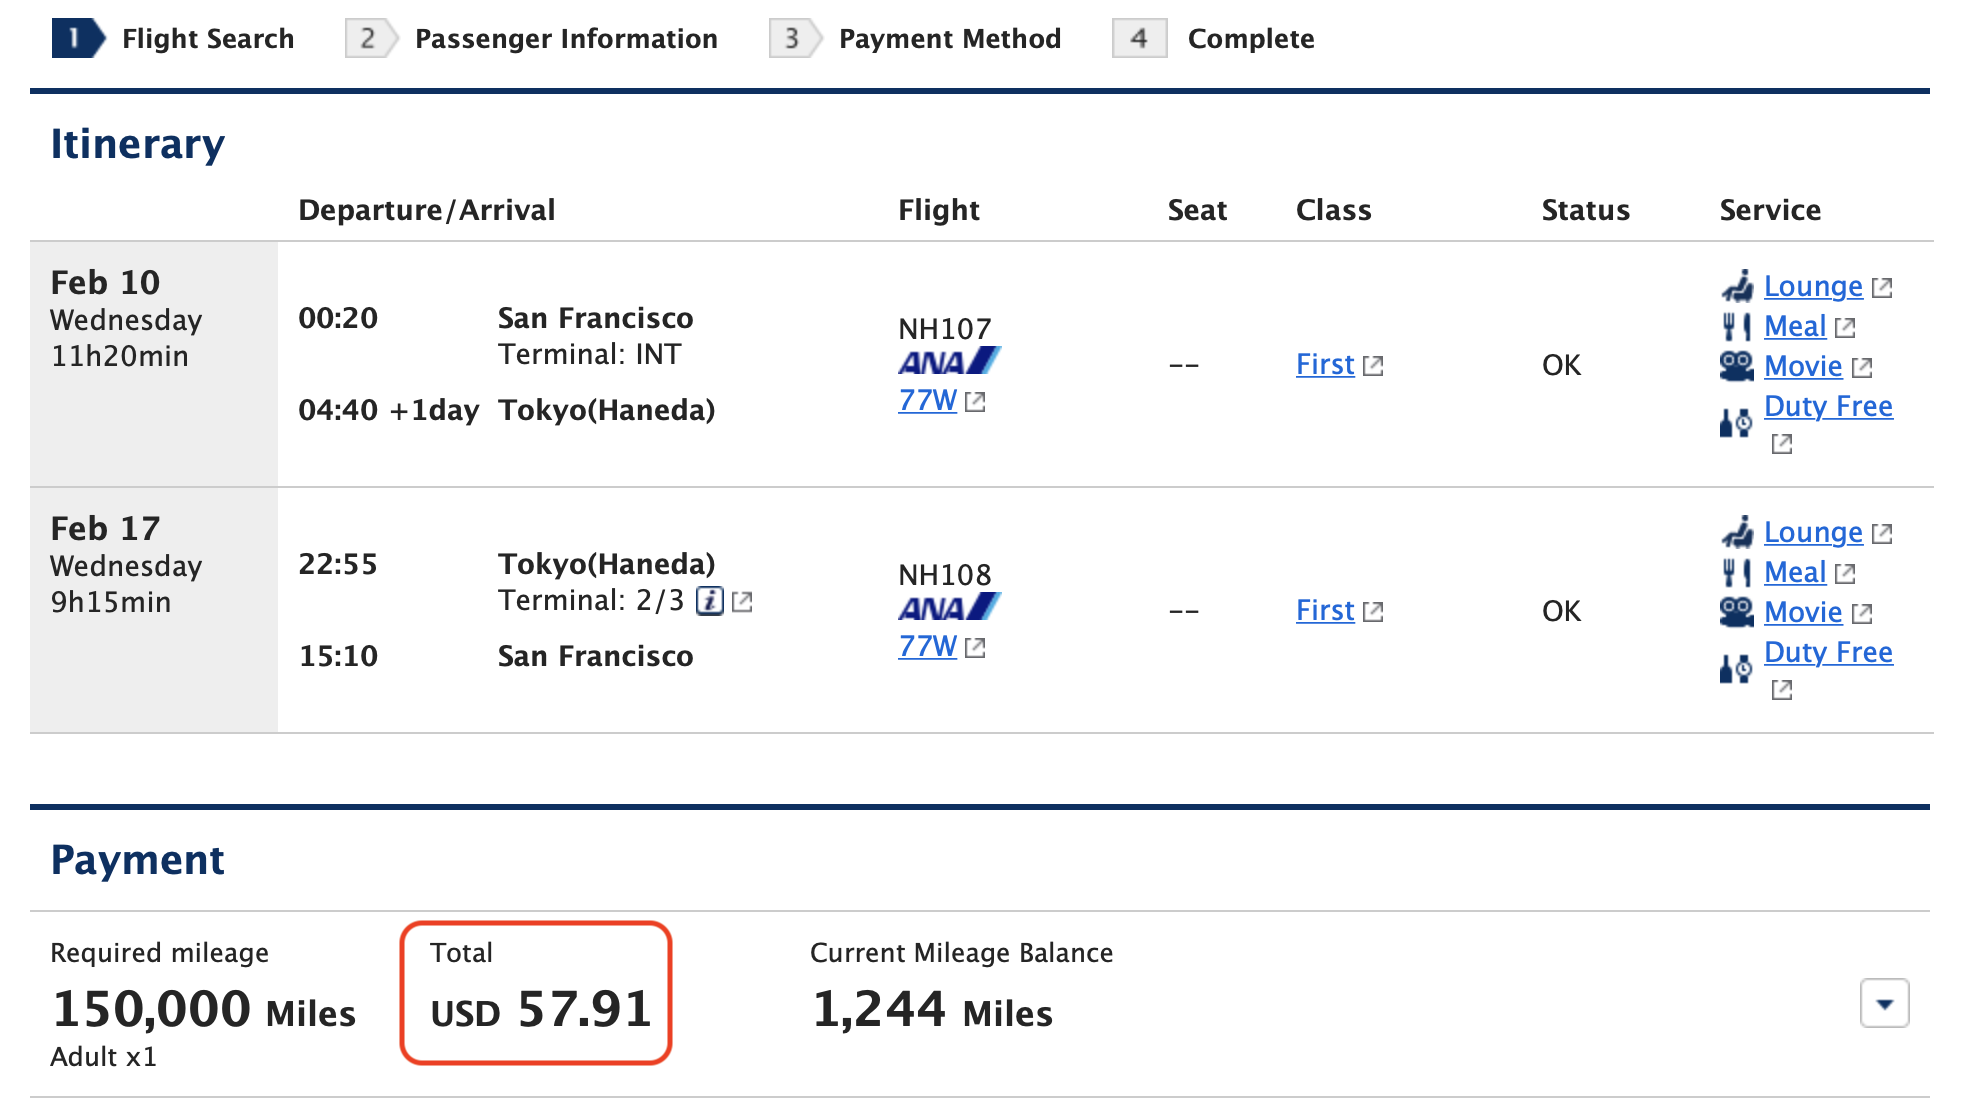The image size is (1966, 1108).
Task: Open the Meal link for NH108
Action: [x=1795, y=572]
